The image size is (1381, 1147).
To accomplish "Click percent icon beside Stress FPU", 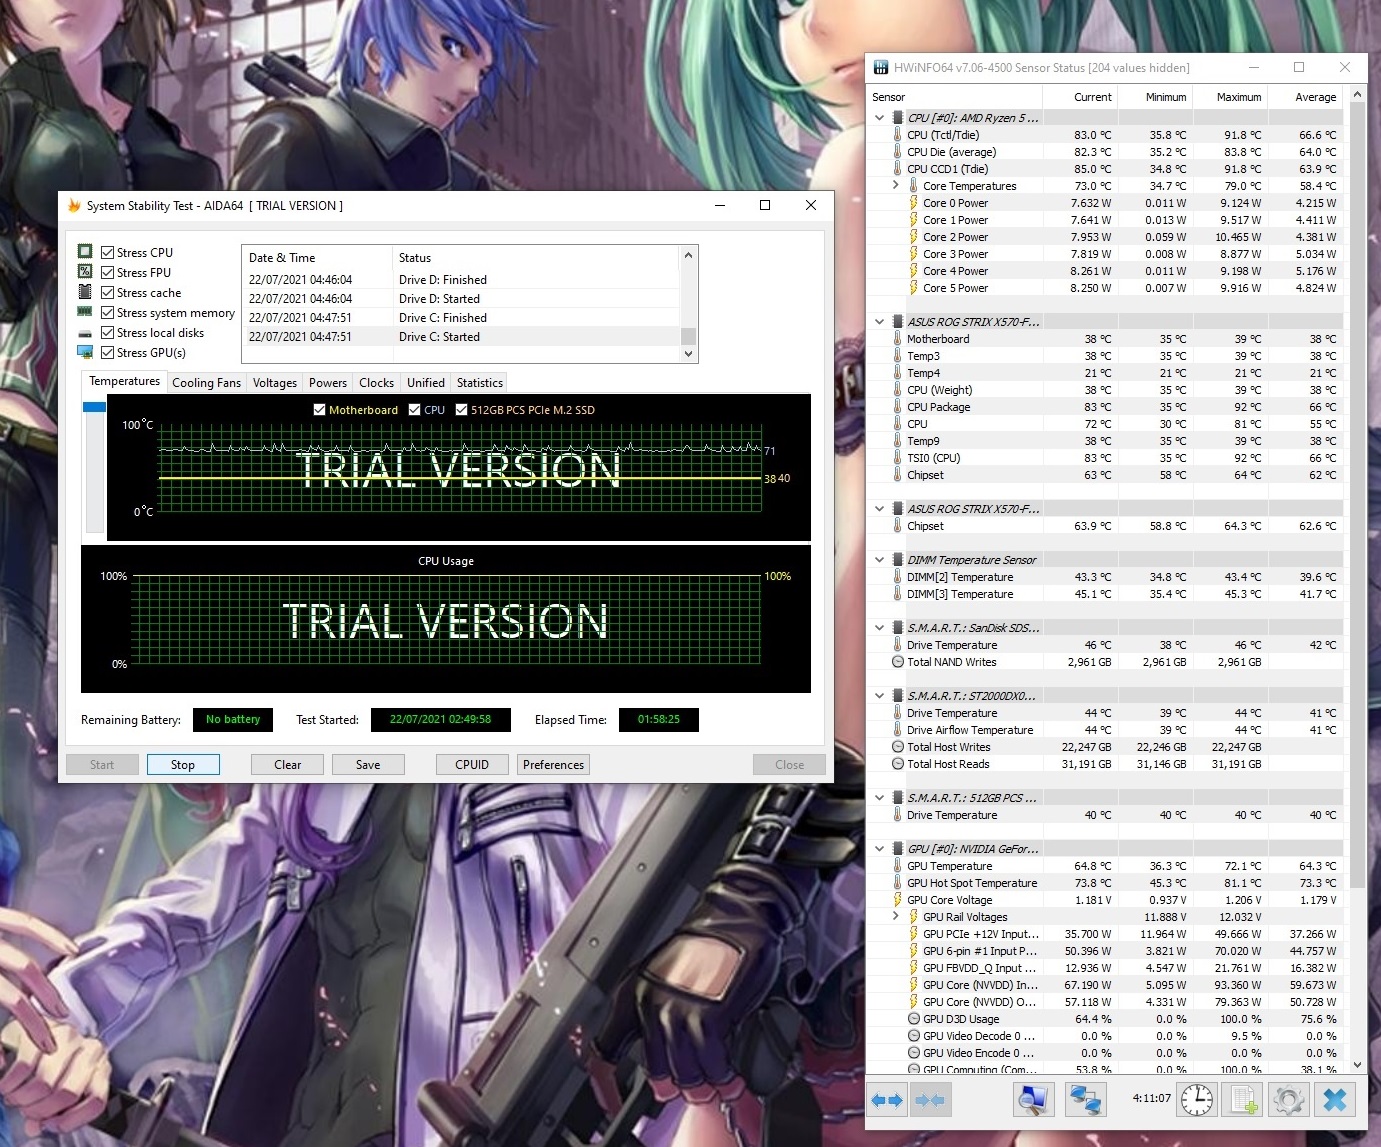I will coord(85,272).
